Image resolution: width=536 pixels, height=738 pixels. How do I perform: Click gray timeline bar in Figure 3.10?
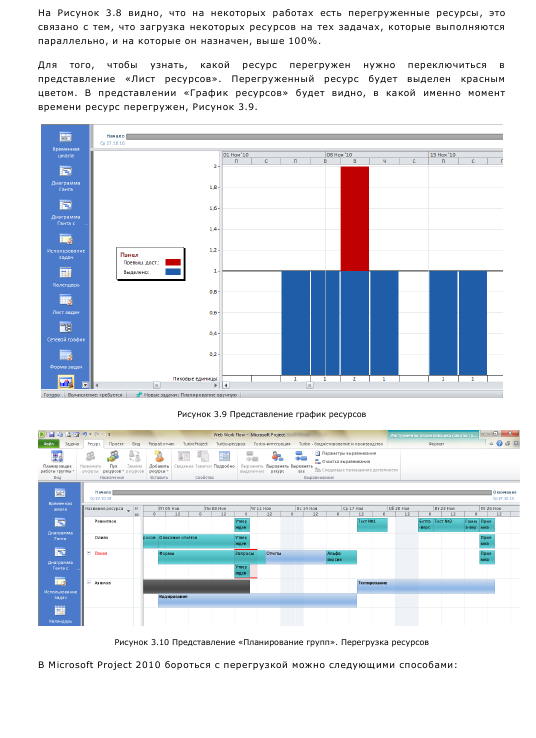(302, 492)
